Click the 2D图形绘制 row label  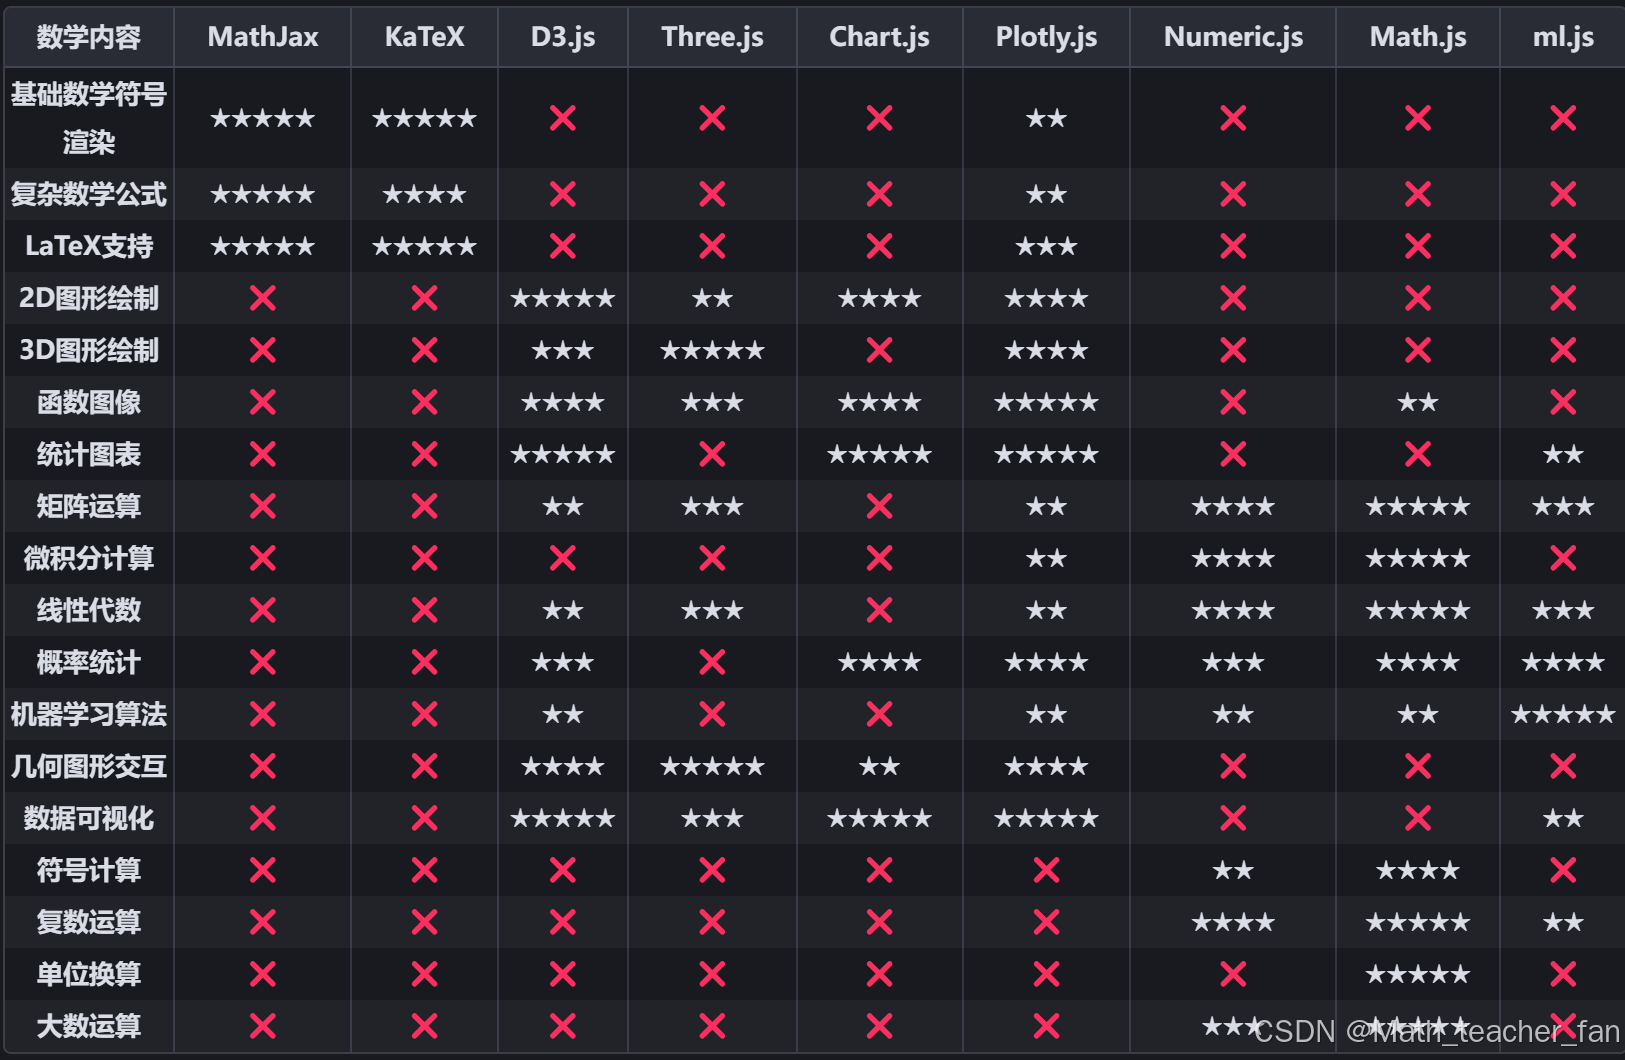89,298
